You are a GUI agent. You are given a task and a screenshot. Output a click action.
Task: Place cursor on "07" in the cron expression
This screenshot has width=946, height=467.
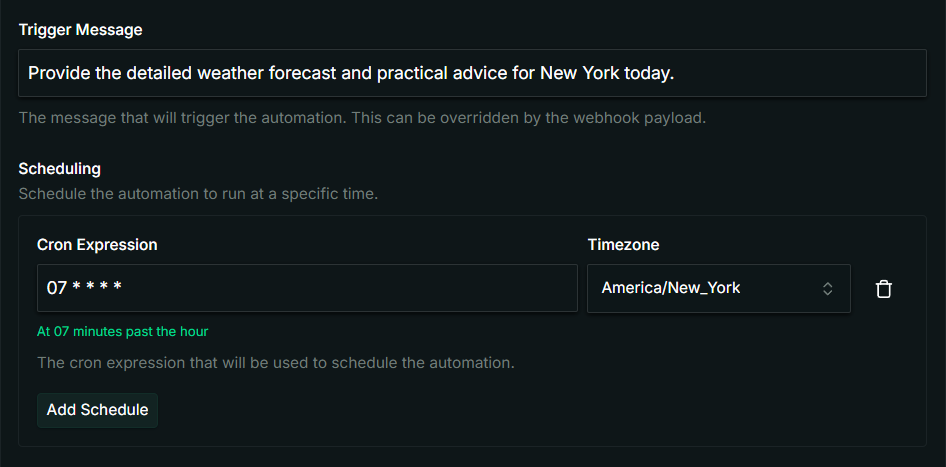56,289
